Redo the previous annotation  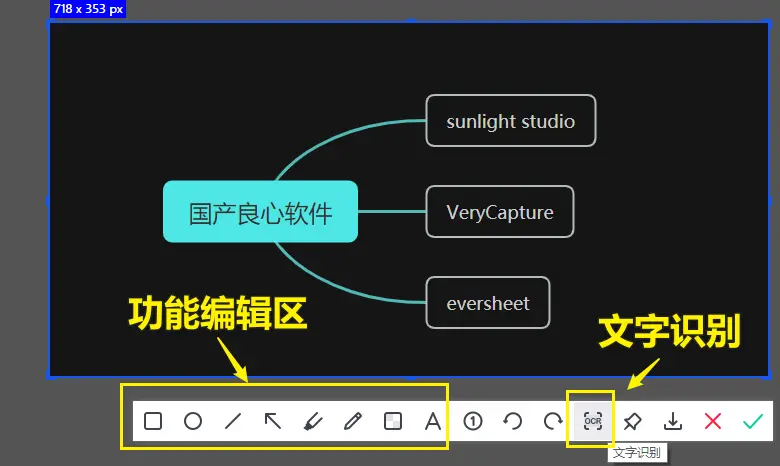pyautogui.click(x=553, y=421)
